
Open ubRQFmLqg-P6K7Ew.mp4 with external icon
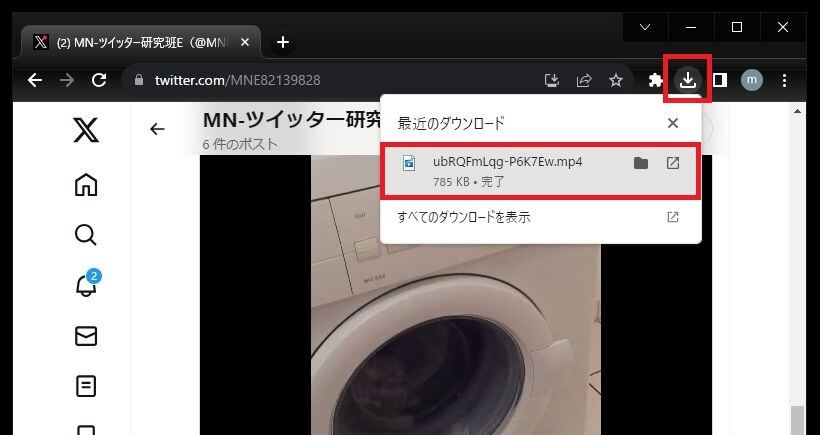(673, 163)
